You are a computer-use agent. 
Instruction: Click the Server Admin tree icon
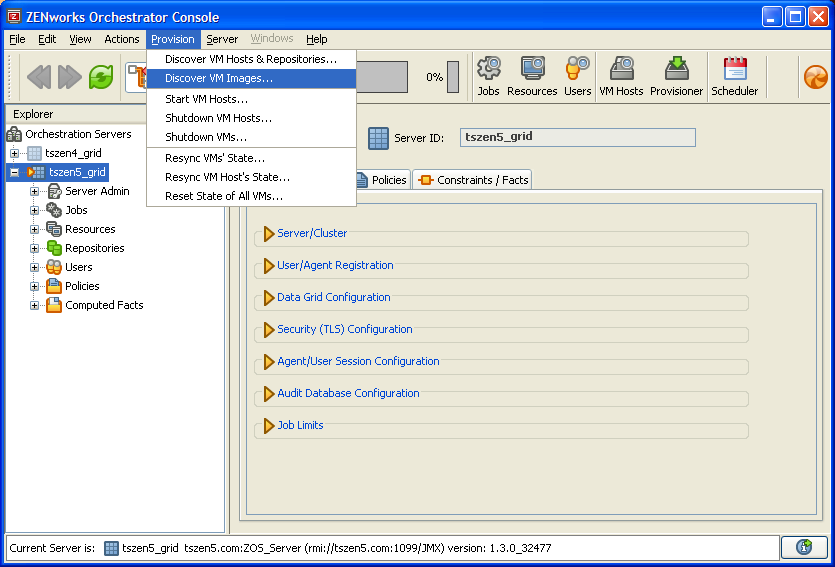pos(54,191)
